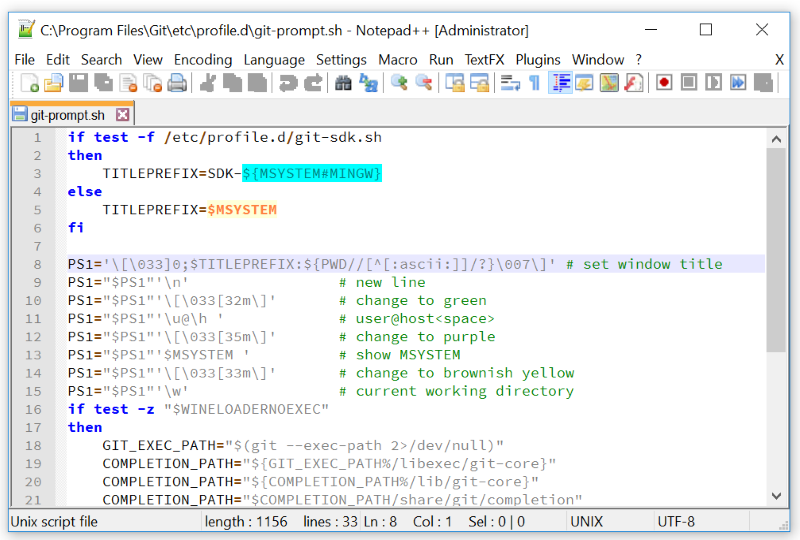Click the Zoom In magnifier icon
The height and width of the screenshot is (540, 800).
(x=399, y=83)
